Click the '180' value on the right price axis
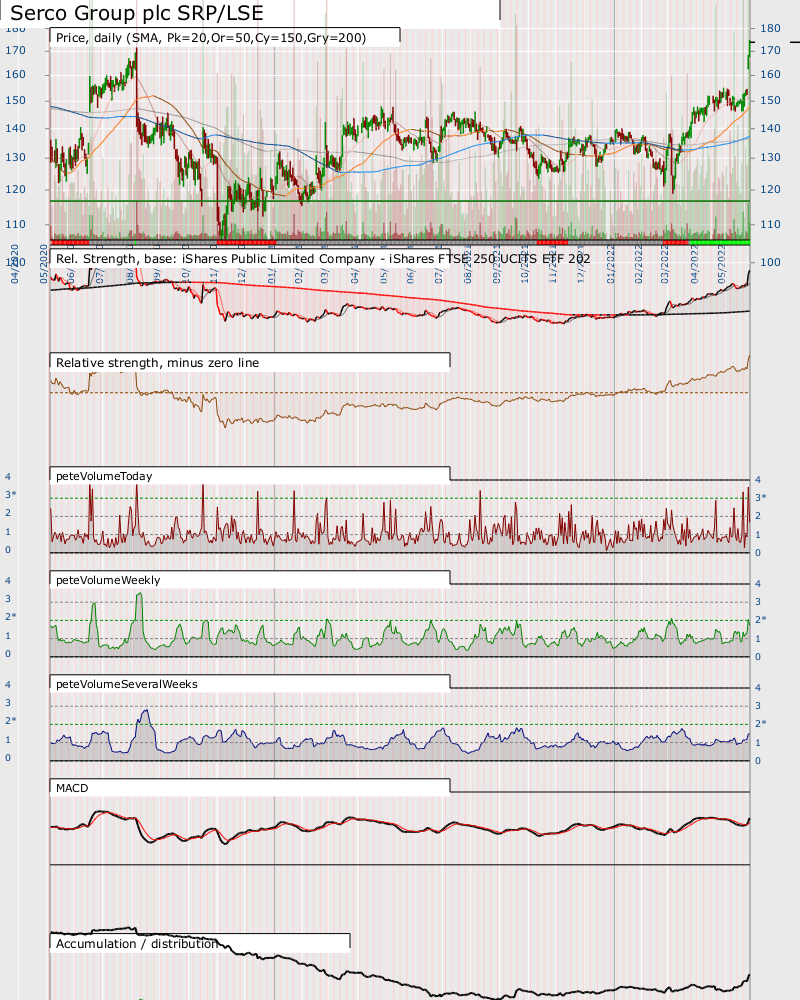The image size is (800, 1000). 770,28
